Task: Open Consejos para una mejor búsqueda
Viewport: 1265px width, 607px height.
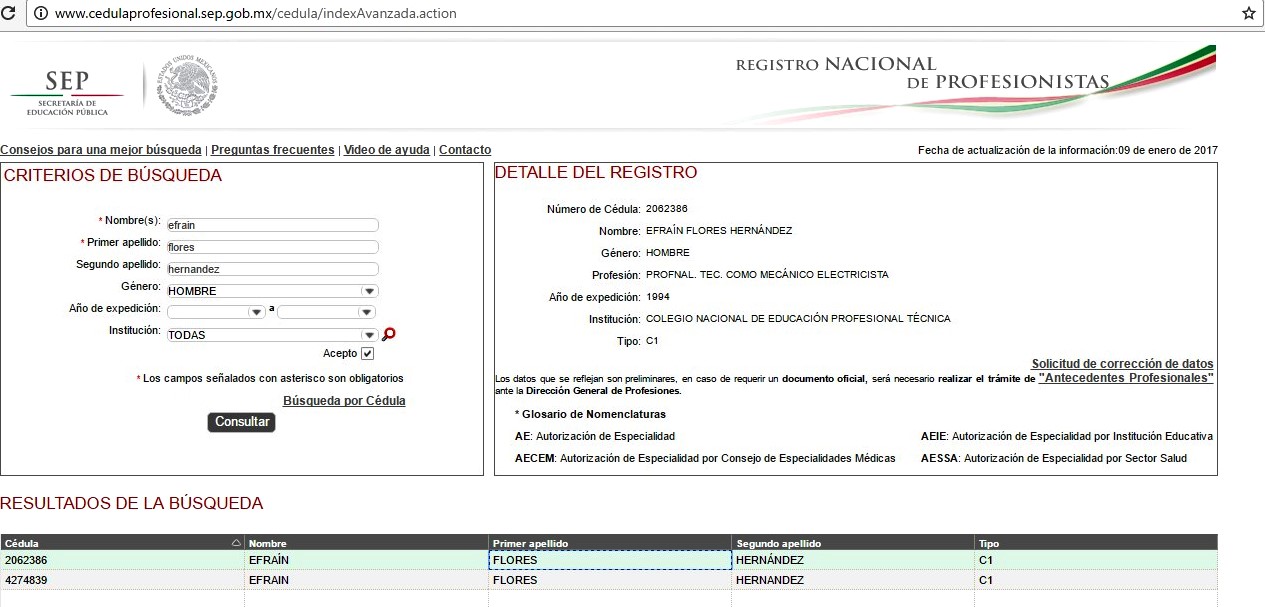Action: click(101, 150)
